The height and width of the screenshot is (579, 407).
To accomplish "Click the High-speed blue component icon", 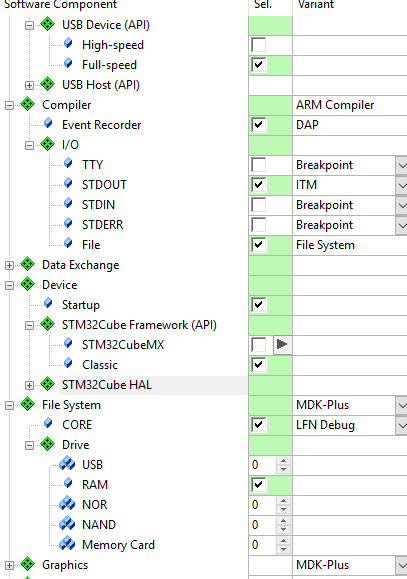I will click(68, 44).
